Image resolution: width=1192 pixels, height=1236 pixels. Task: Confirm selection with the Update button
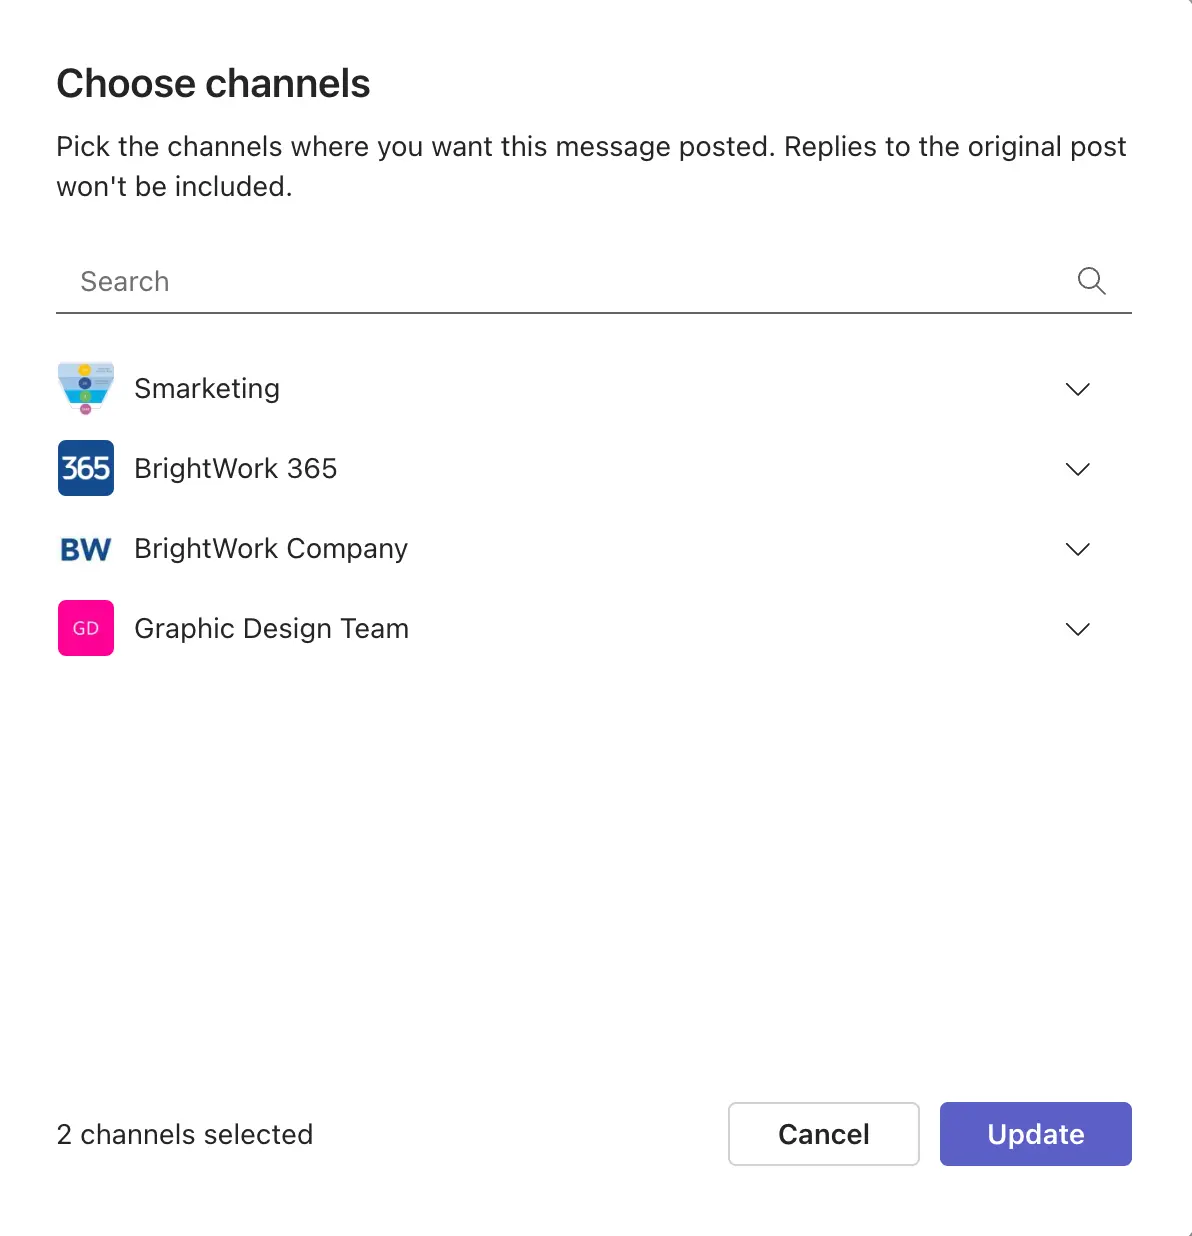(x=1035, y=1134)
